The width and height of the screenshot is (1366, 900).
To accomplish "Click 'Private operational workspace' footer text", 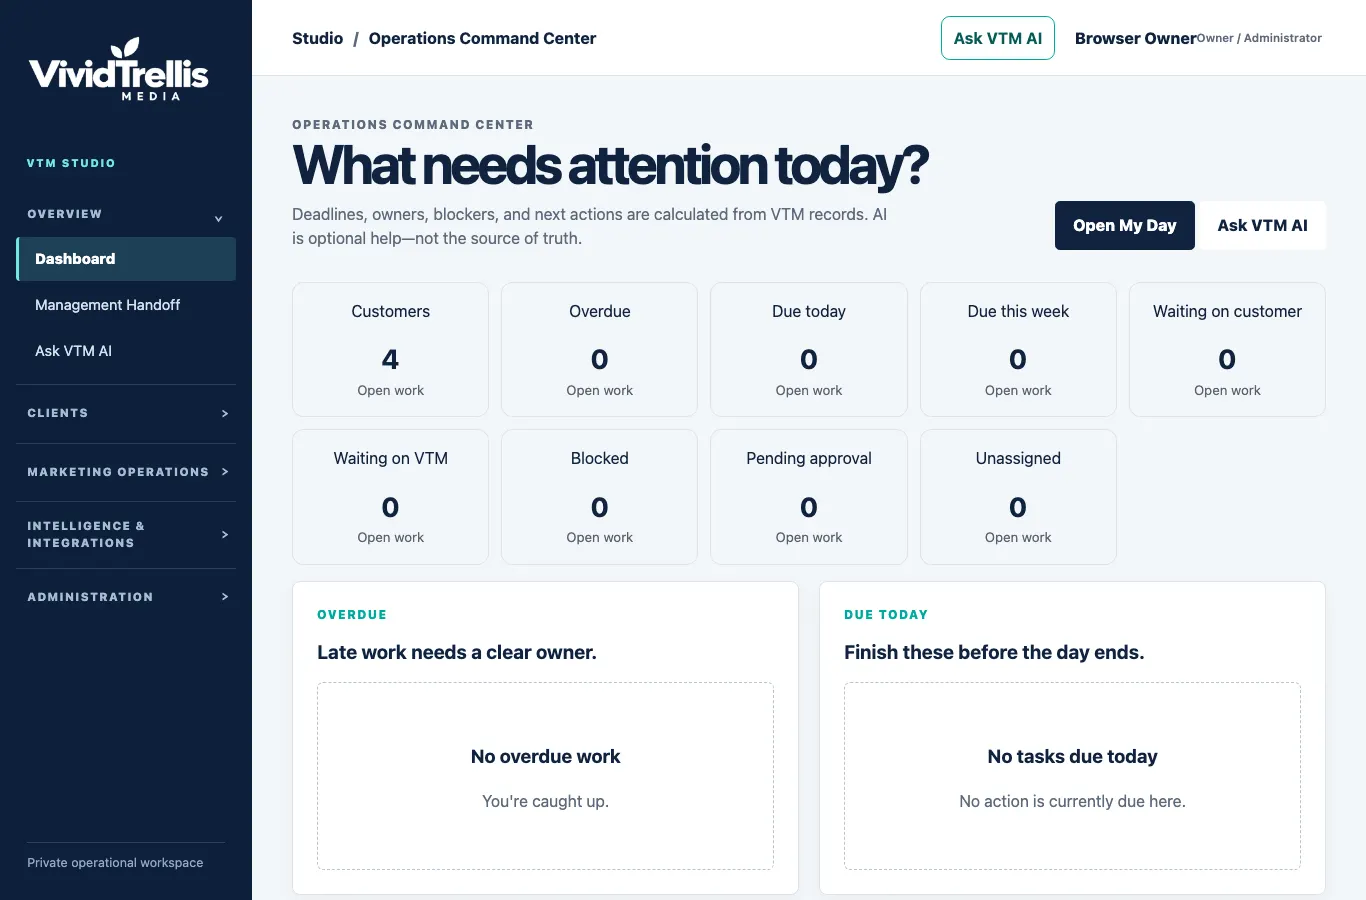I will click(x=115, y=863).
